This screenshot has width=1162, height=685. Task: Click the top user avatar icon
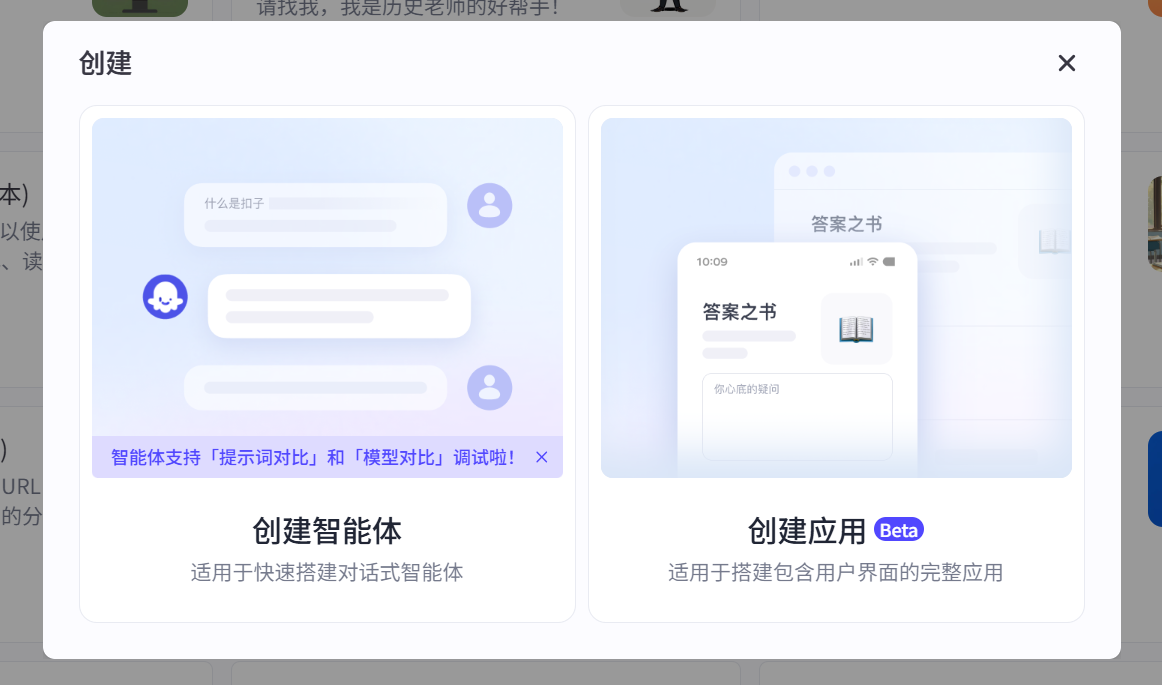(x=489, y=205)
